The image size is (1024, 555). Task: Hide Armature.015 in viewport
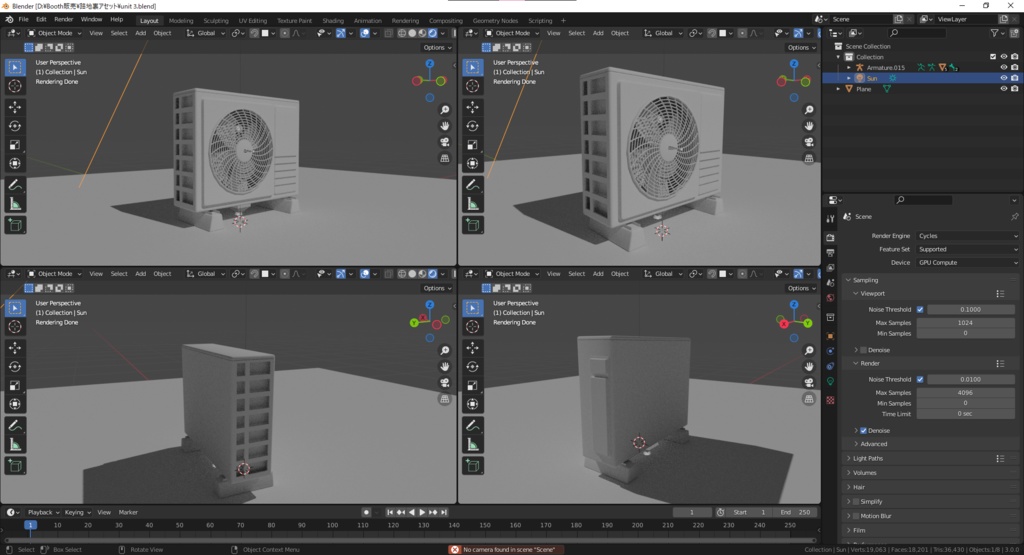tap(1004, 67)
